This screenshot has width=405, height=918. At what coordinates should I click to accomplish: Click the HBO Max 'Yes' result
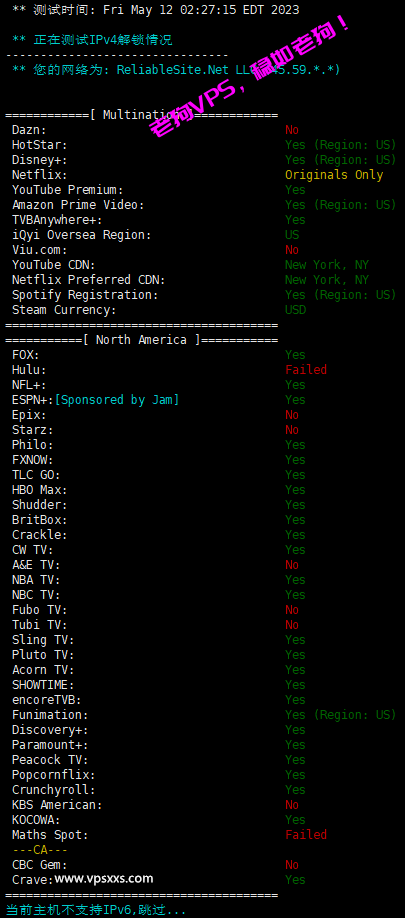click(x=295, y=490)
